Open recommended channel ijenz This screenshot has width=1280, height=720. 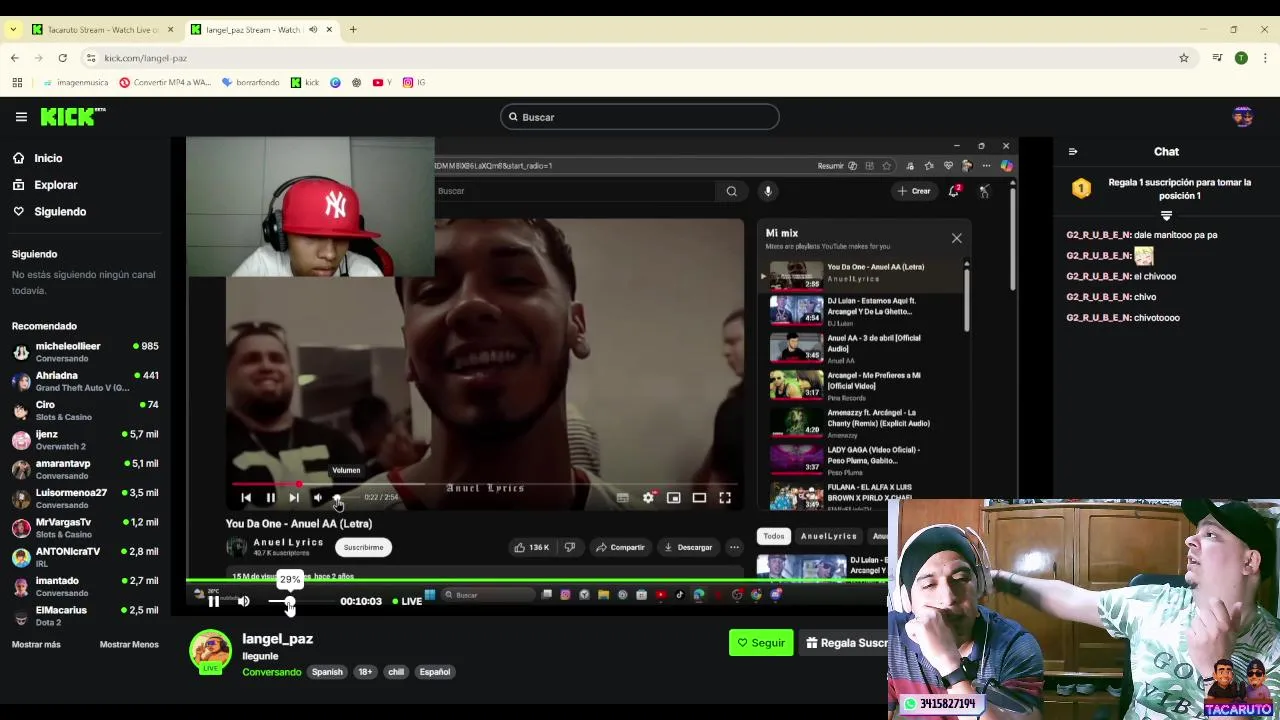(85, 440)
